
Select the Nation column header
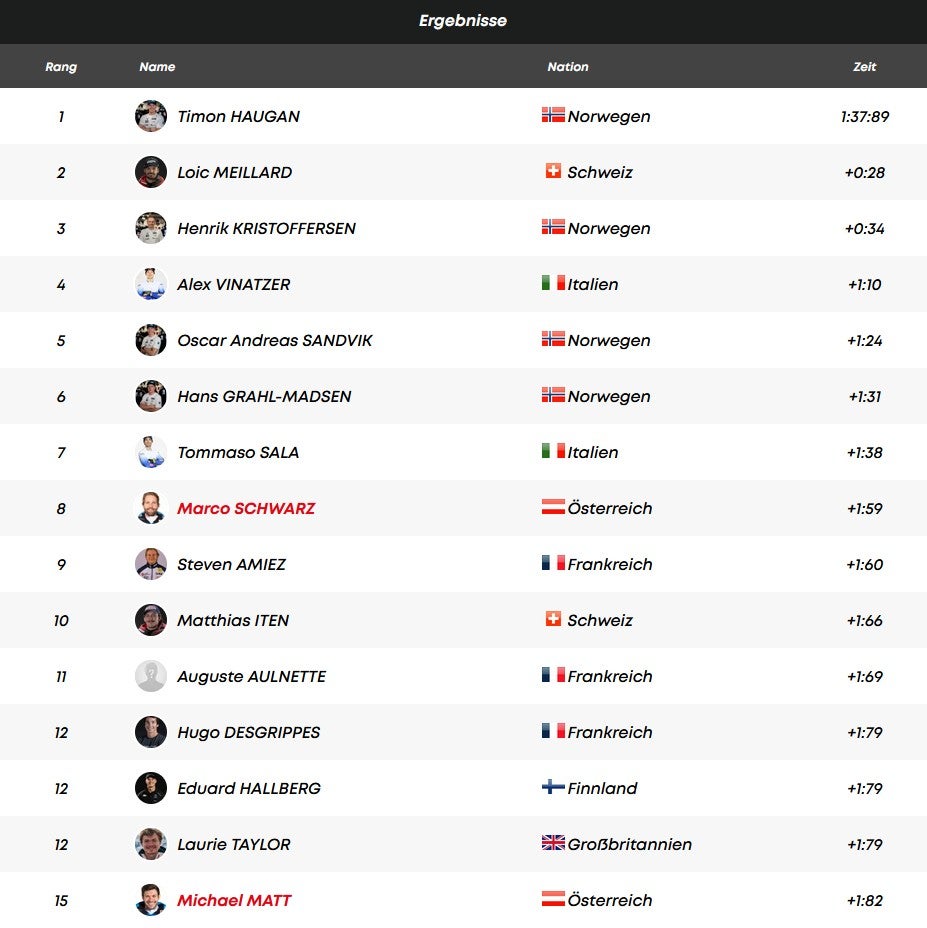568,67
